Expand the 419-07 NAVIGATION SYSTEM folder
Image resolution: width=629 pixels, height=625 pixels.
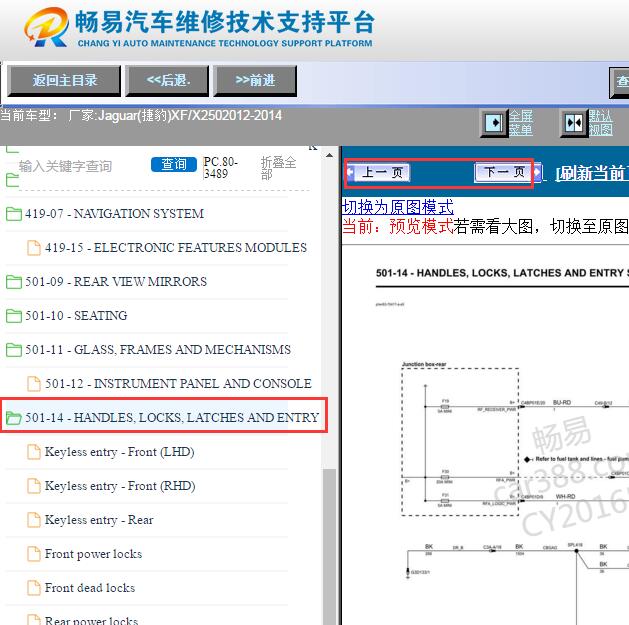point(114,213)
